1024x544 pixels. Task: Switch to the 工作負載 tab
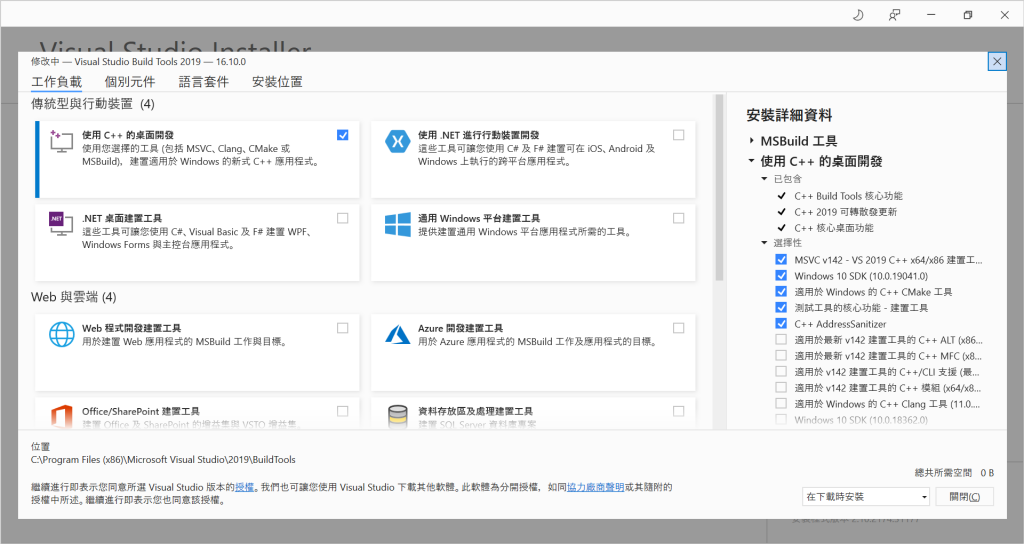57,82
